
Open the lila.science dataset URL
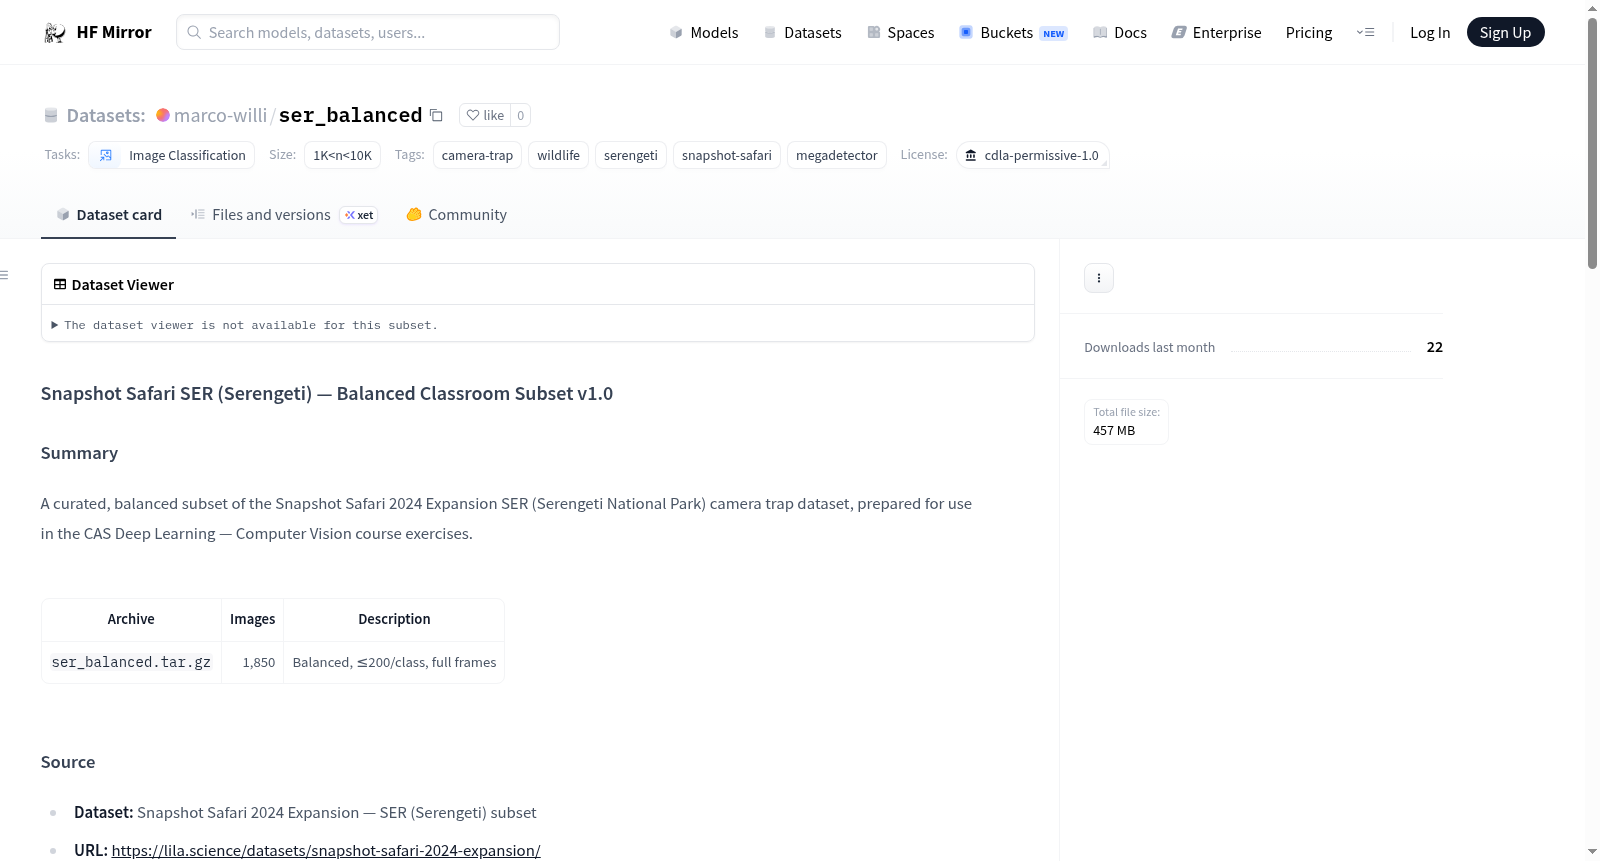(x=326, y=850)
